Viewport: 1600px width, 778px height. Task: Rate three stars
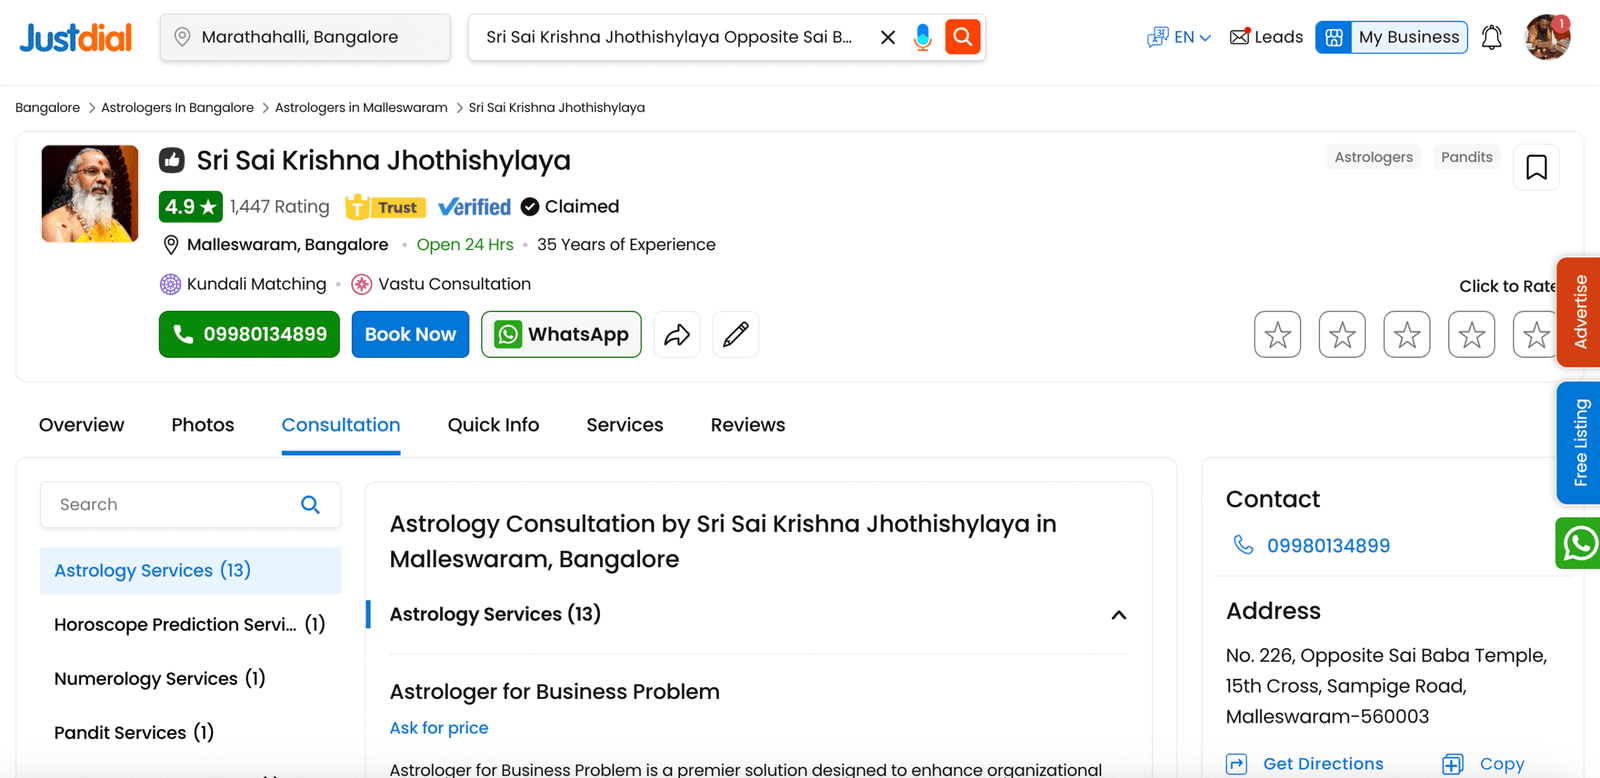(1407, 335)
